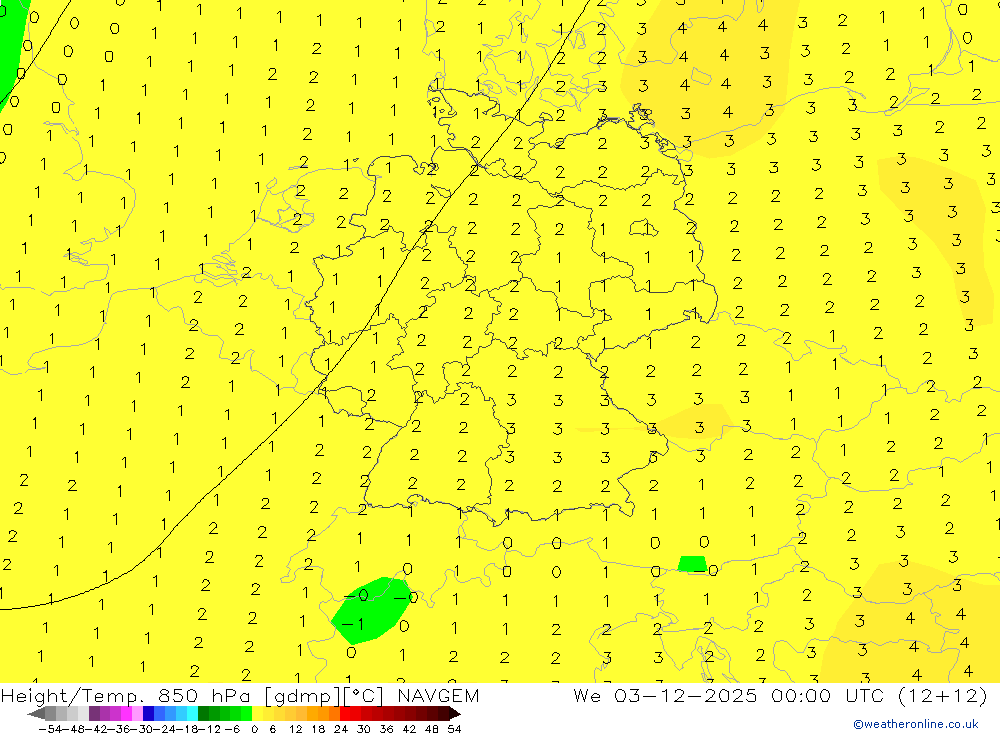Select the bright red 24°C legend swatch
Image resolution: width=1000 pixels, height=733 pixels.
pyautogui.click(x=346, y=714)
